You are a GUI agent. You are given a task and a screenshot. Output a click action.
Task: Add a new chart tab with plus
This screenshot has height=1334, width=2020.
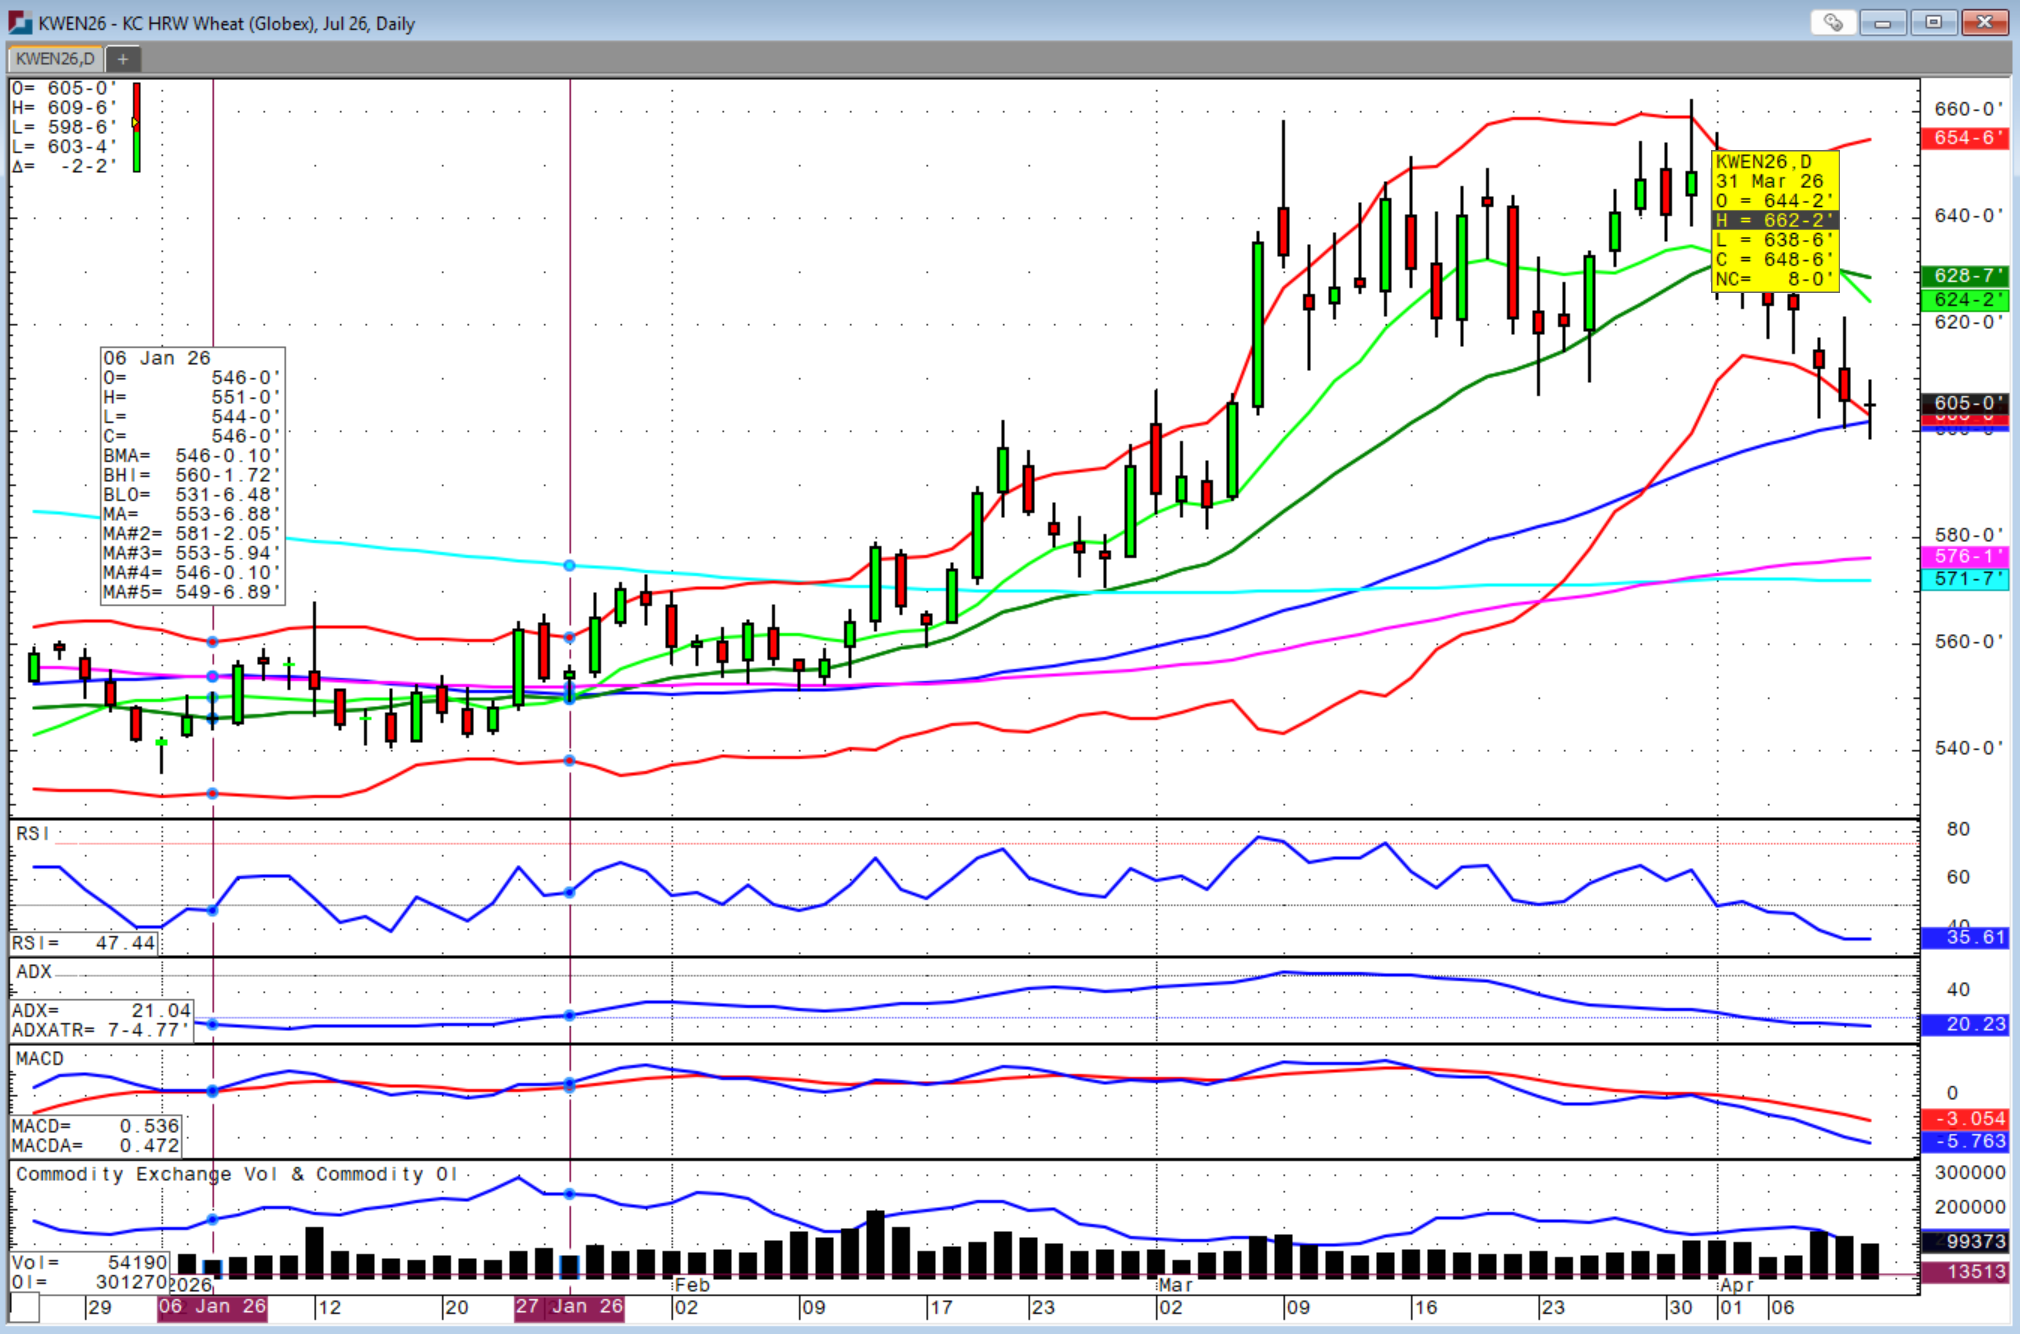pos(123,59)
